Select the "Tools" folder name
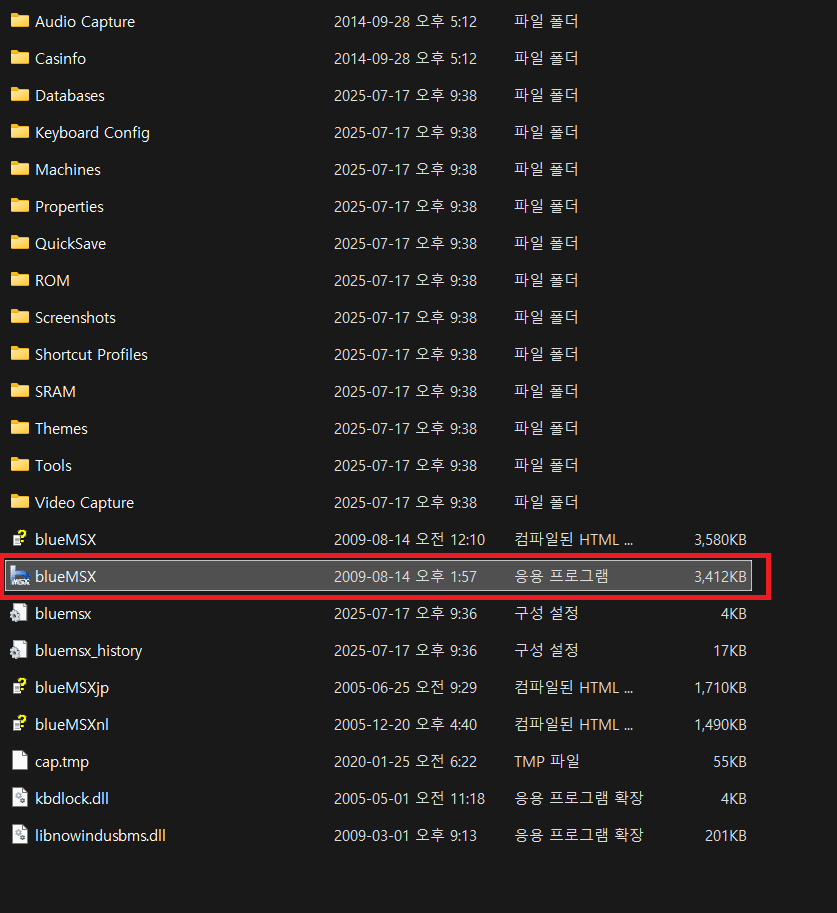 pyautogui.click(x=54, y=465)
